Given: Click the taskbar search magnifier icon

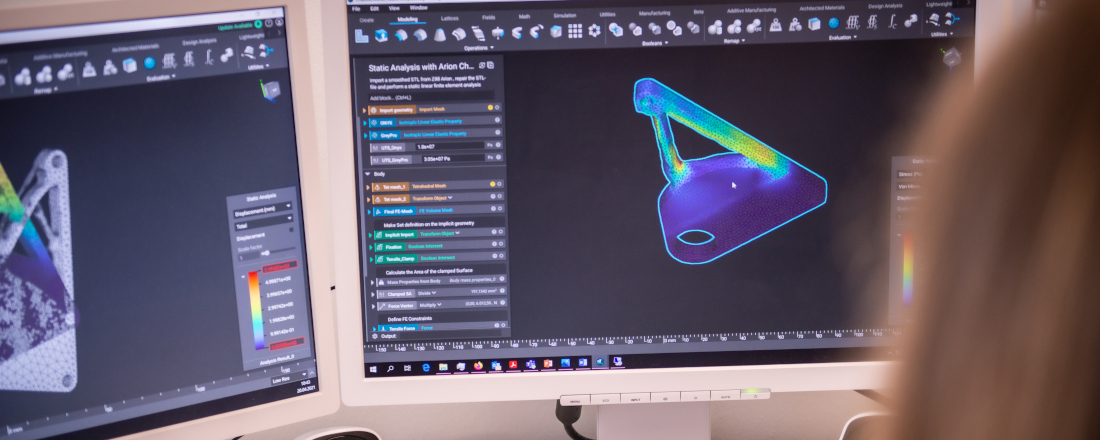Looking at the screenshot, I should tap(391, 368).
